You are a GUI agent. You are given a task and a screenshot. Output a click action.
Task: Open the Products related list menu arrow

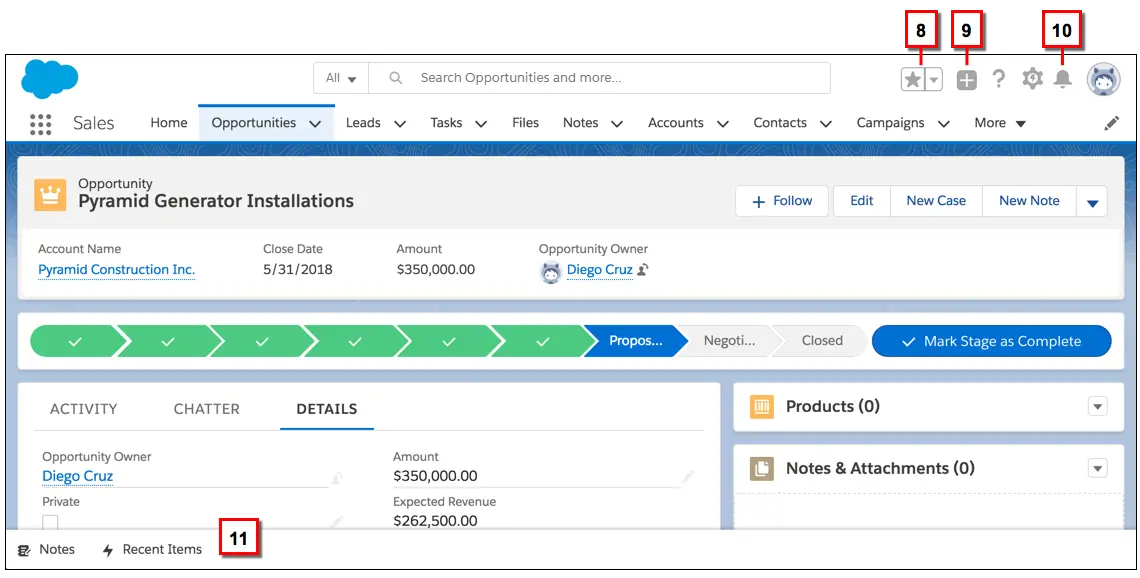coord(1098,406)
